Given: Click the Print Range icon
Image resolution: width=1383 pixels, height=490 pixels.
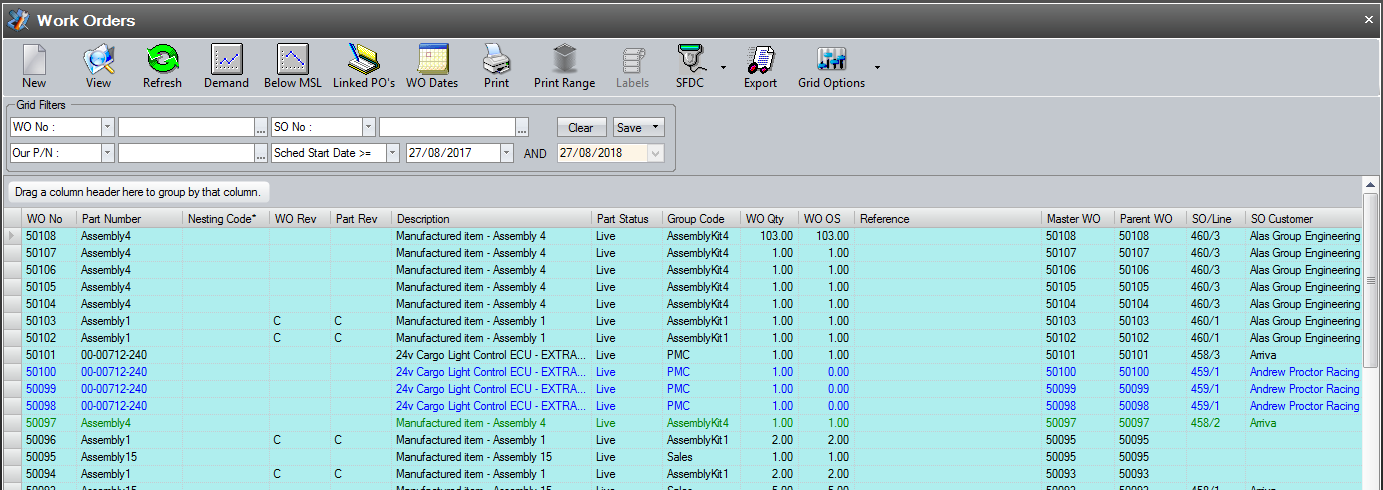Looking at the screenshot, I should pyautogui.click(x=564, y=66).
